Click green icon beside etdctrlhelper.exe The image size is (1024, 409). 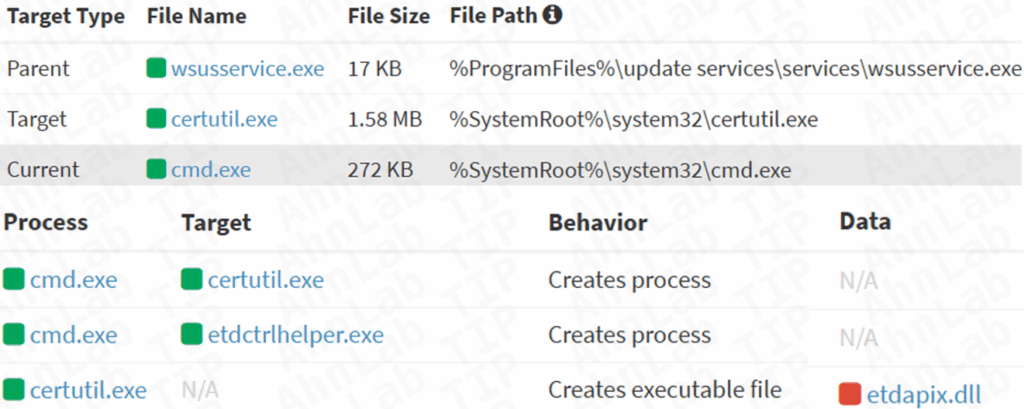(x=191, y=335)
